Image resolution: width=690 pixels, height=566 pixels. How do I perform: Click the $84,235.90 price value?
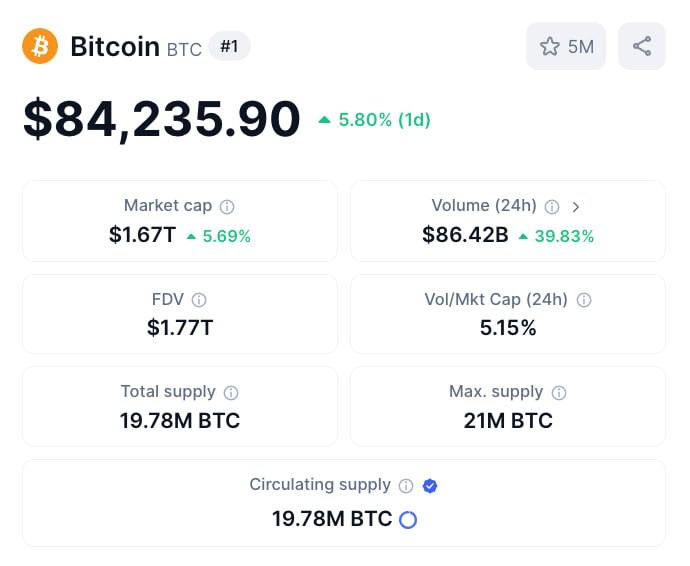162,120
